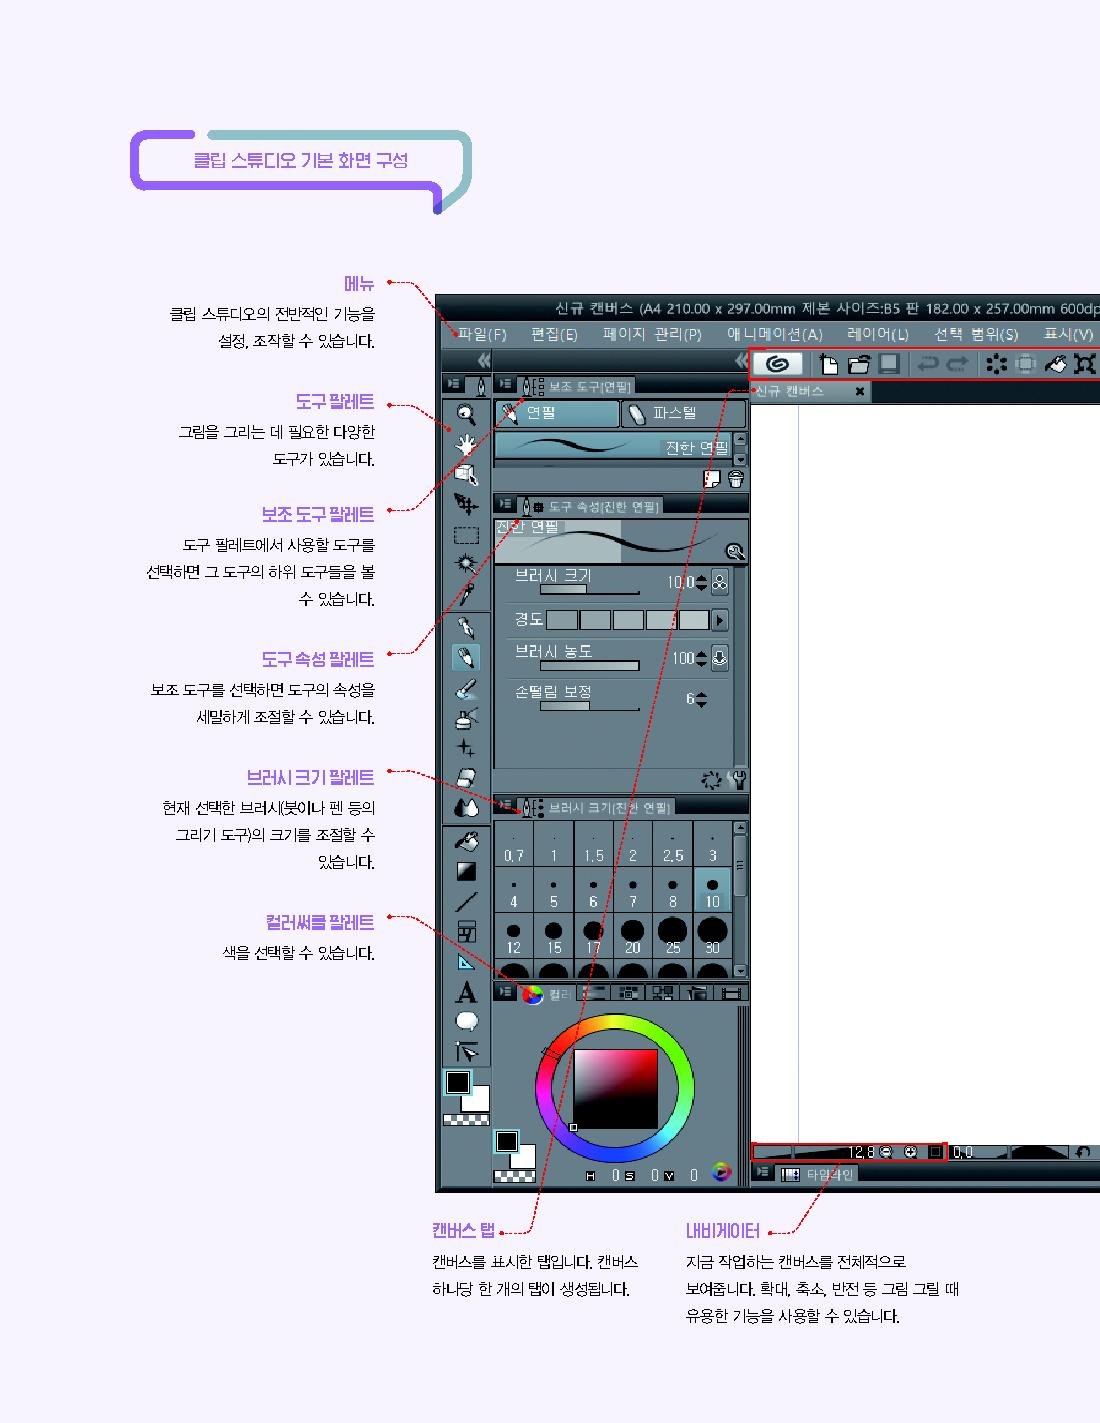1100x1423 pixels.
Task: Open the 애니메이션(A) menu
Action: tap(775, 334)
